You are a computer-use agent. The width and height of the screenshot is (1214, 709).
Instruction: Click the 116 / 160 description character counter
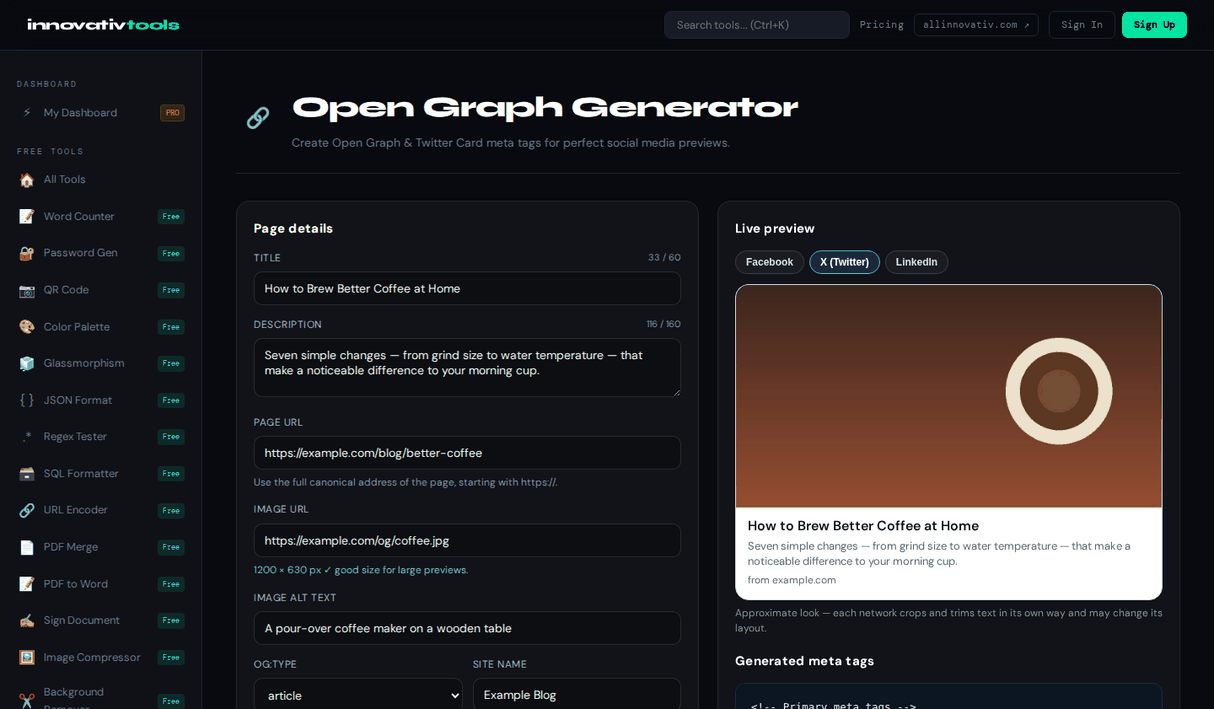coord(663,324)
